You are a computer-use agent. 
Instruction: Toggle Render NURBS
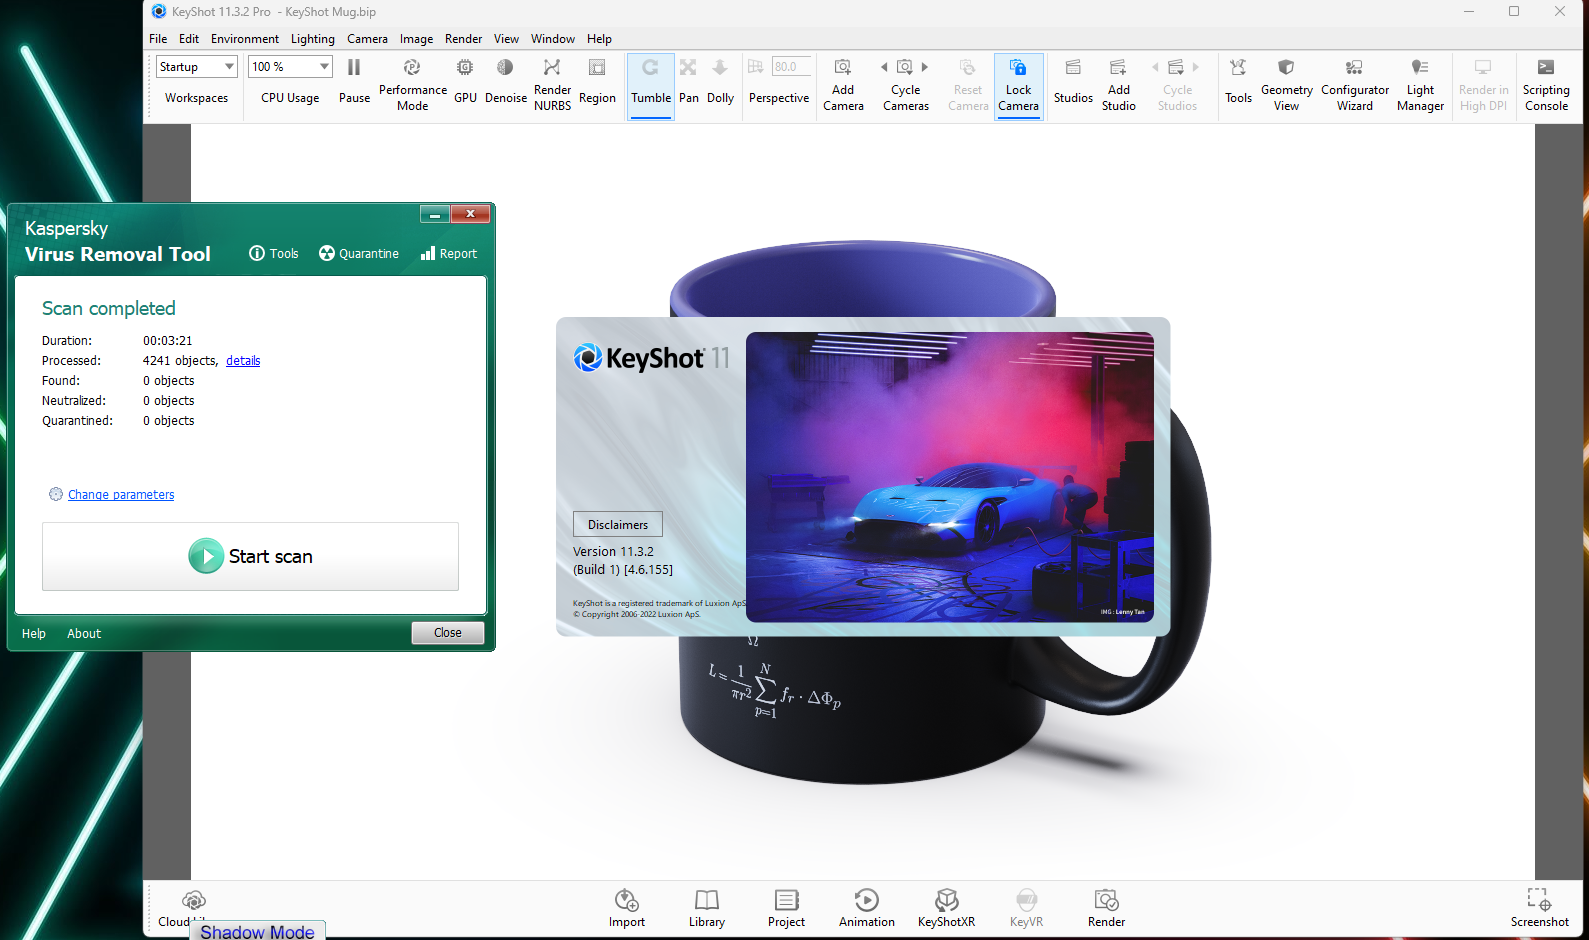[x=552, y=84]
